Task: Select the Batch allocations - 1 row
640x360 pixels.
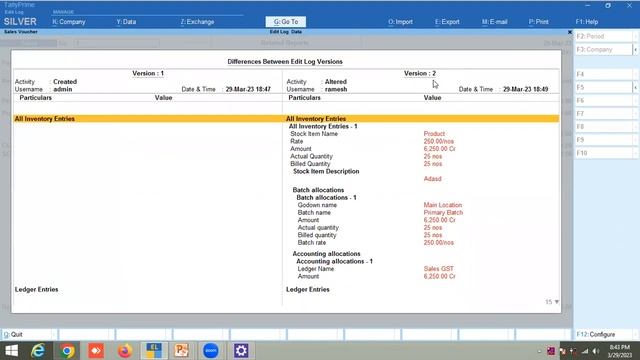Action: coord(326,198)
